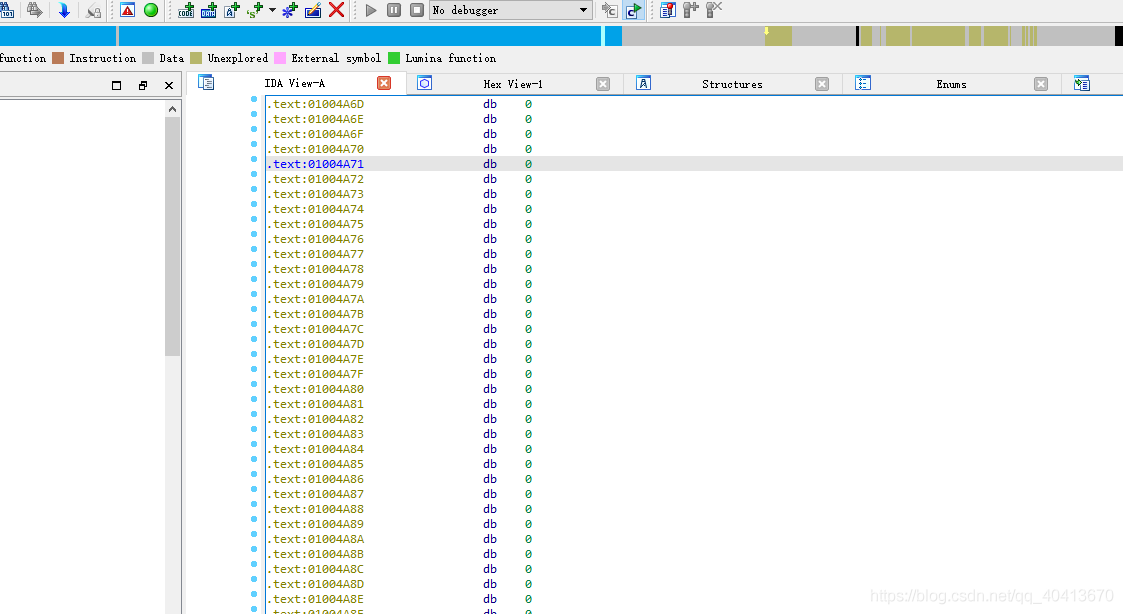Screen dimensions: 1123x614
Task: Switch to the Enums tab
Action: coord(951,84)
